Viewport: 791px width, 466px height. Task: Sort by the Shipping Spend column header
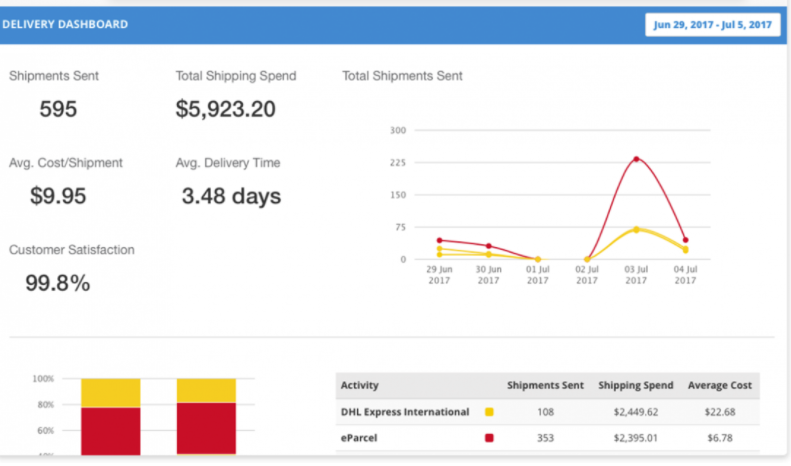[x=636, y=385]
